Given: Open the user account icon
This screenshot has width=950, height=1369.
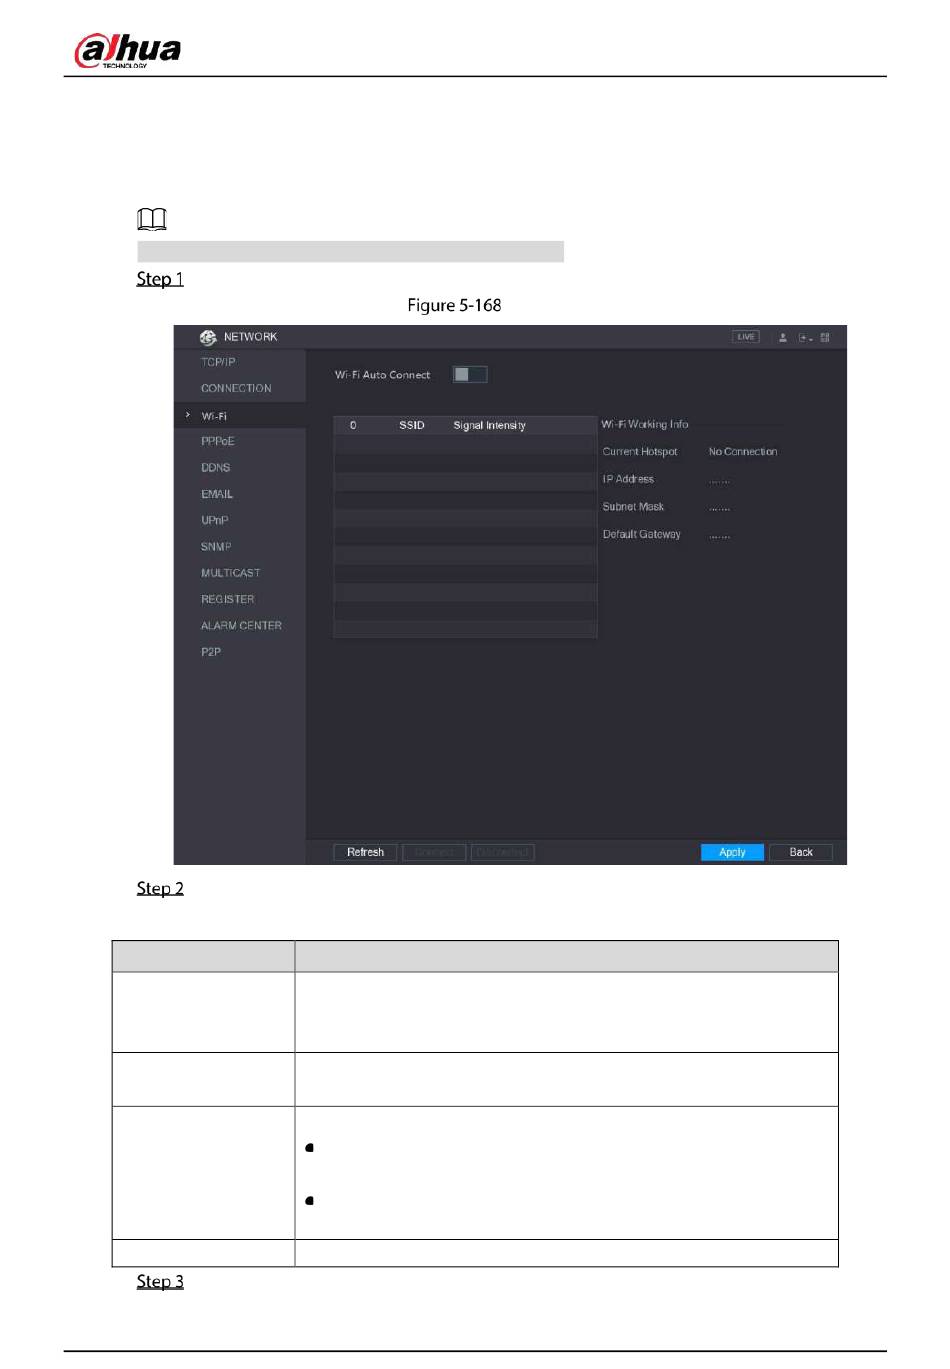Looking at the screenshot, I should [783, 337].
